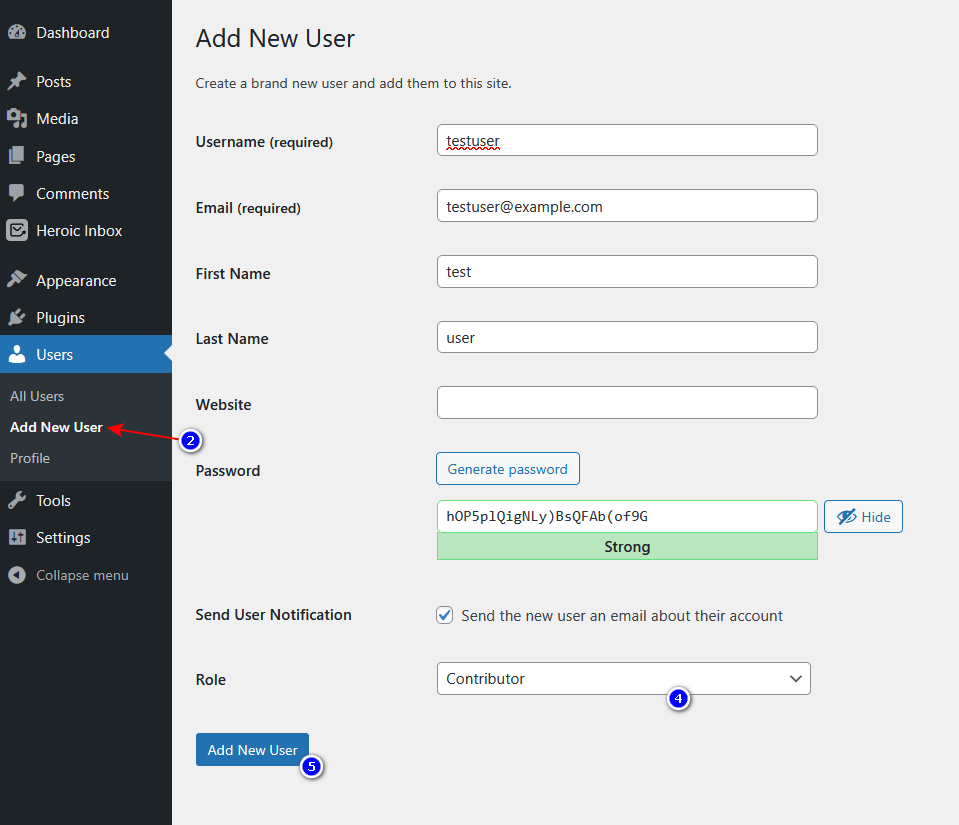959x825 pixels.
Task: Click the 'Email (required)' label
Action: point(248,208)
